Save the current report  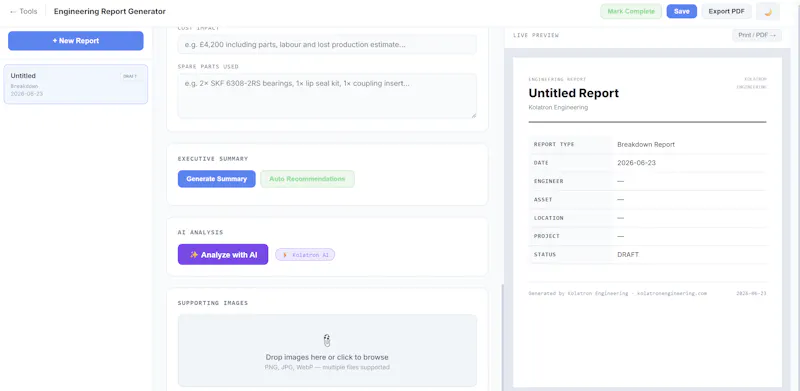pos(682,11)
